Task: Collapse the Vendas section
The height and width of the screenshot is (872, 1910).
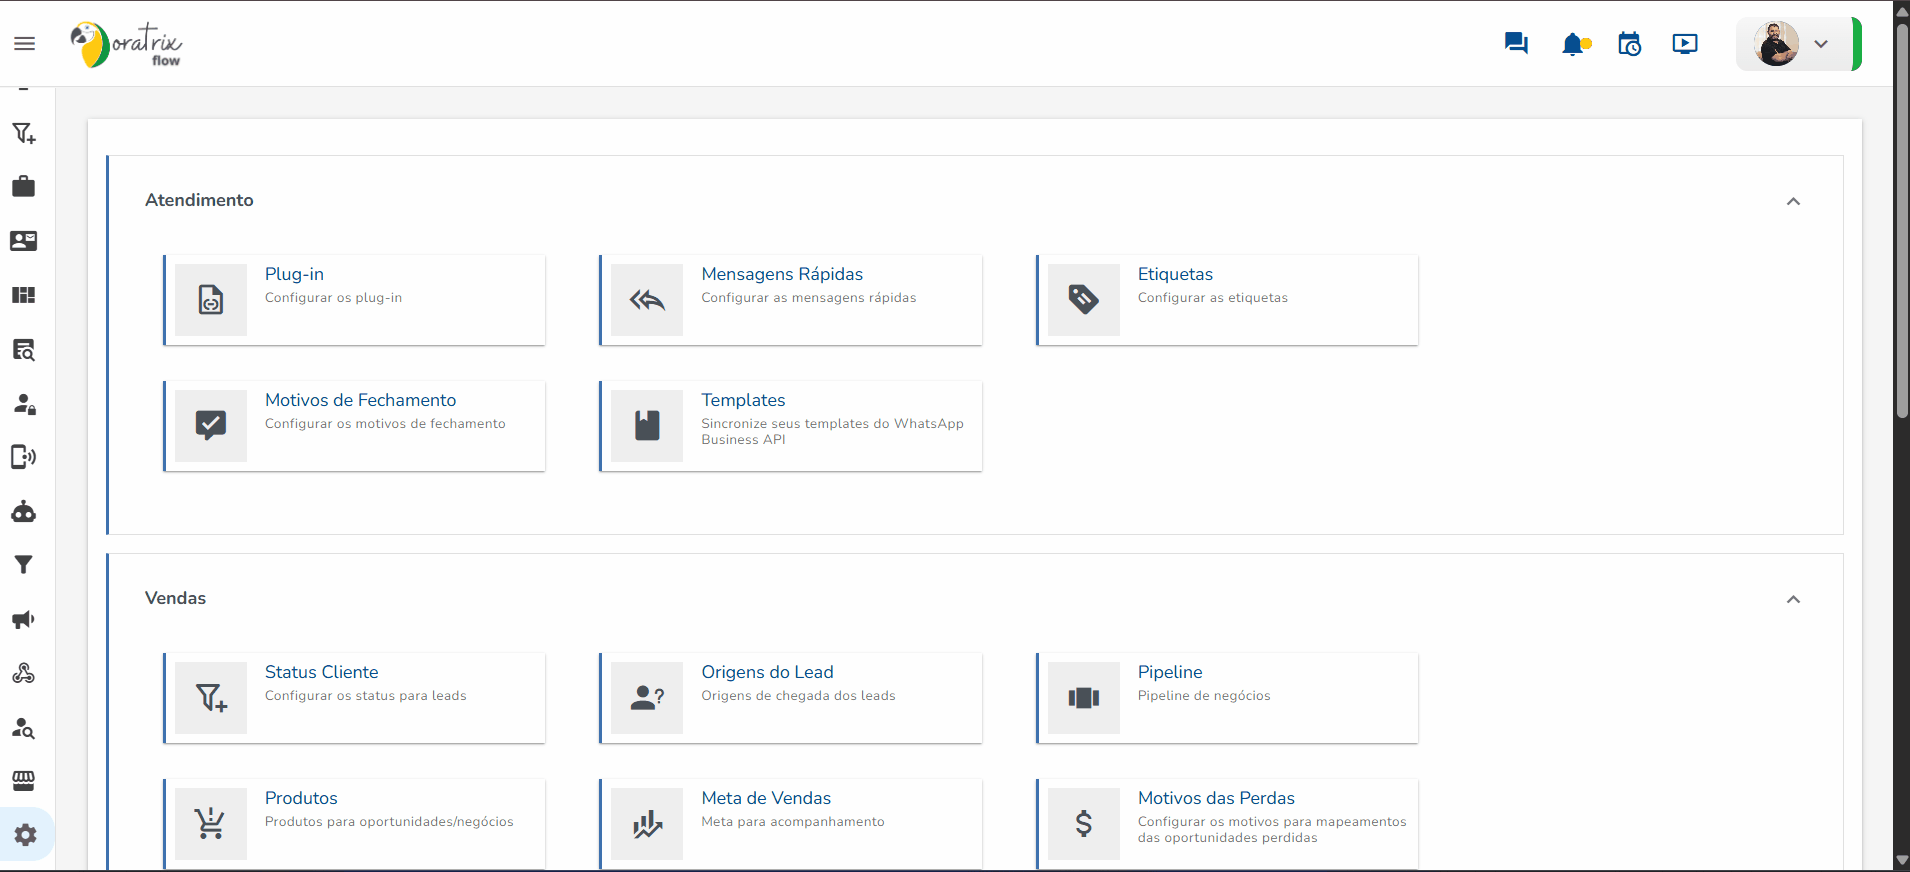Action: point(1793,599)
